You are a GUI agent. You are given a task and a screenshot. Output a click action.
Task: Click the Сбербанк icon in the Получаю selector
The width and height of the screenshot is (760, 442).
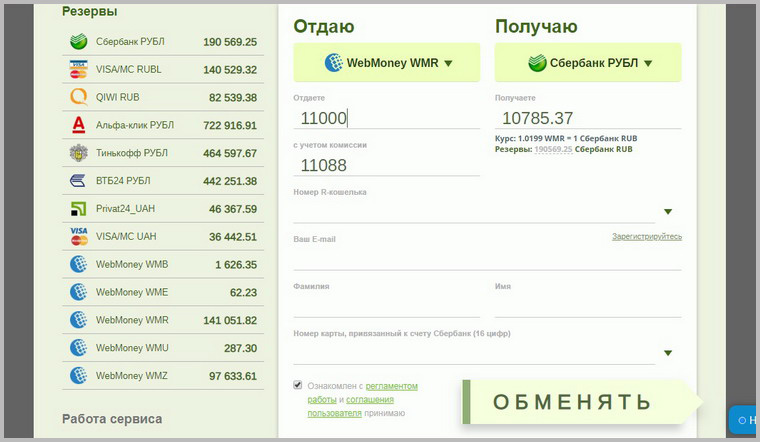coord(537,63)
